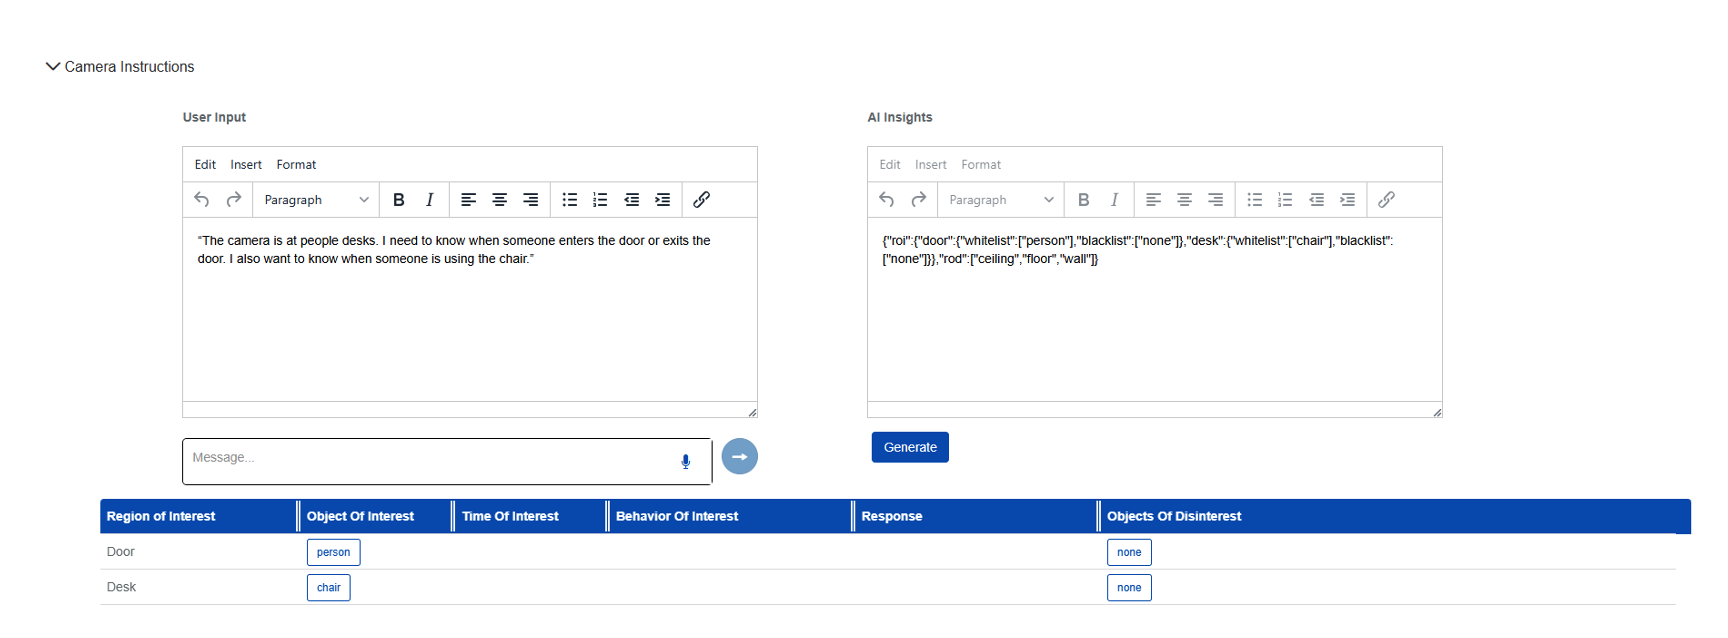This screenshot has height=638, width=1728.
Task: Click into the Message input field
Action: 430,459
